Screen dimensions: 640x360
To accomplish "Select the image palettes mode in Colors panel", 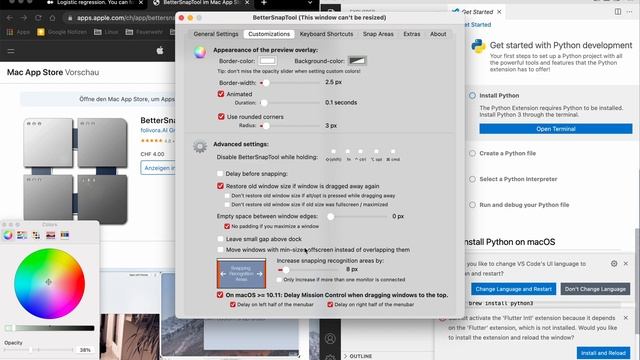I will pos(51,235).
